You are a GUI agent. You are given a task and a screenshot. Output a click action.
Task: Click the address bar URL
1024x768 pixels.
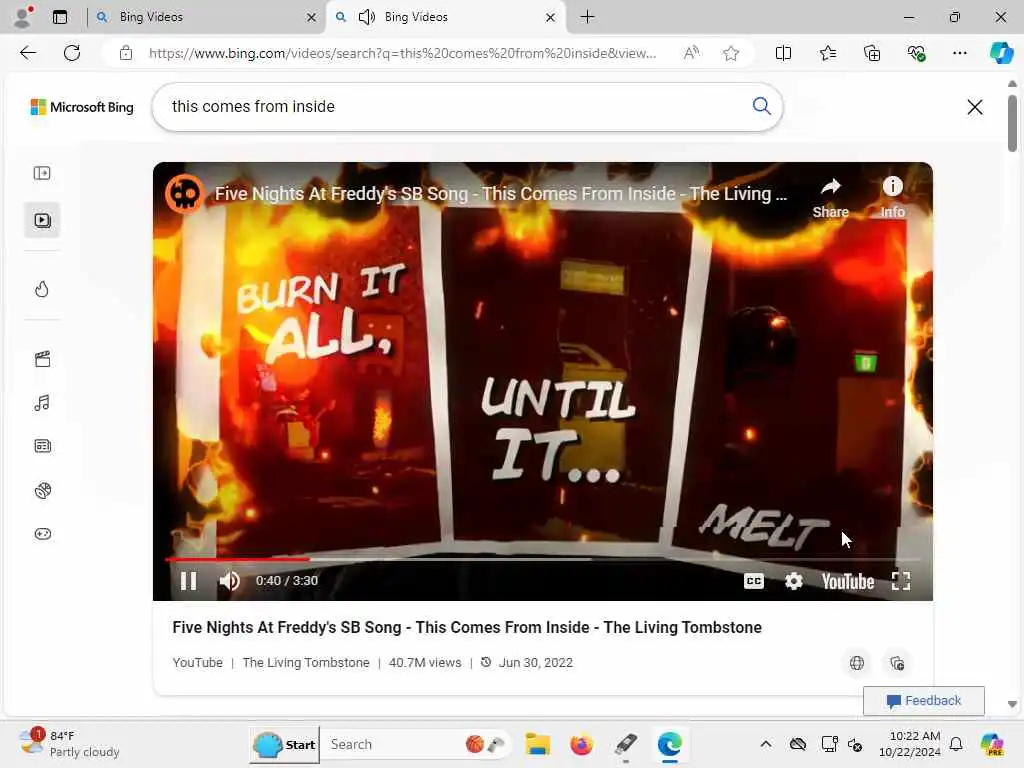pos(402,53)
